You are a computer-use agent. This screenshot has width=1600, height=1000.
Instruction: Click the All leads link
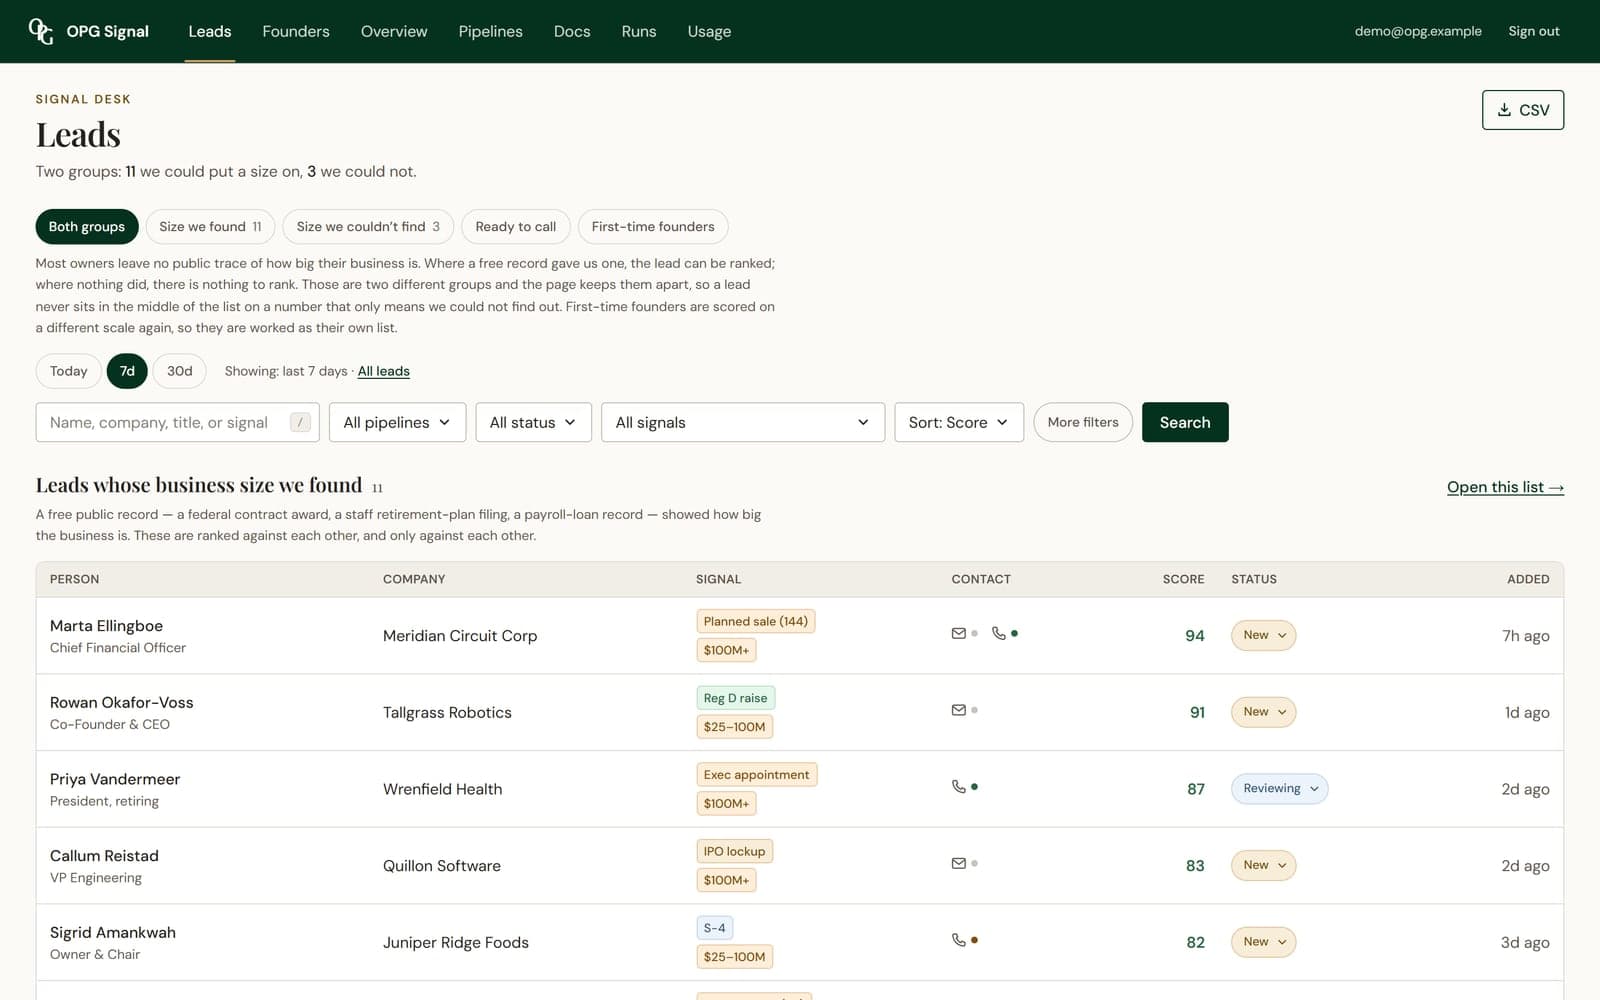(384, 371)
